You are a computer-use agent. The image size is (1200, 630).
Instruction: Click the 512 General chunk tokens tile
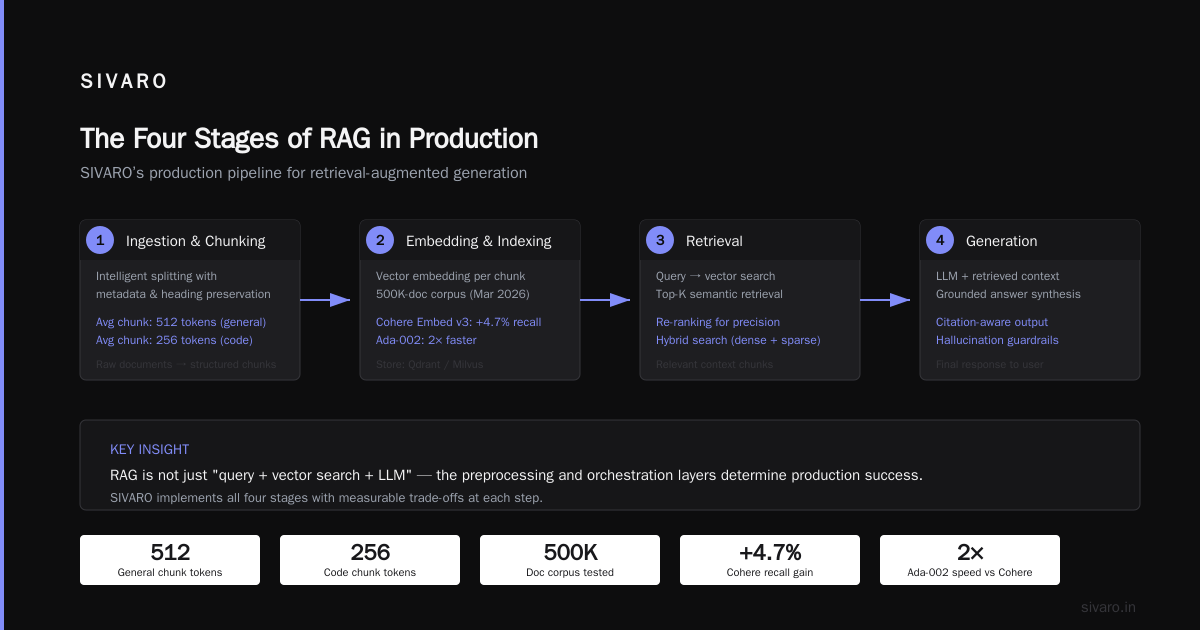170,560
